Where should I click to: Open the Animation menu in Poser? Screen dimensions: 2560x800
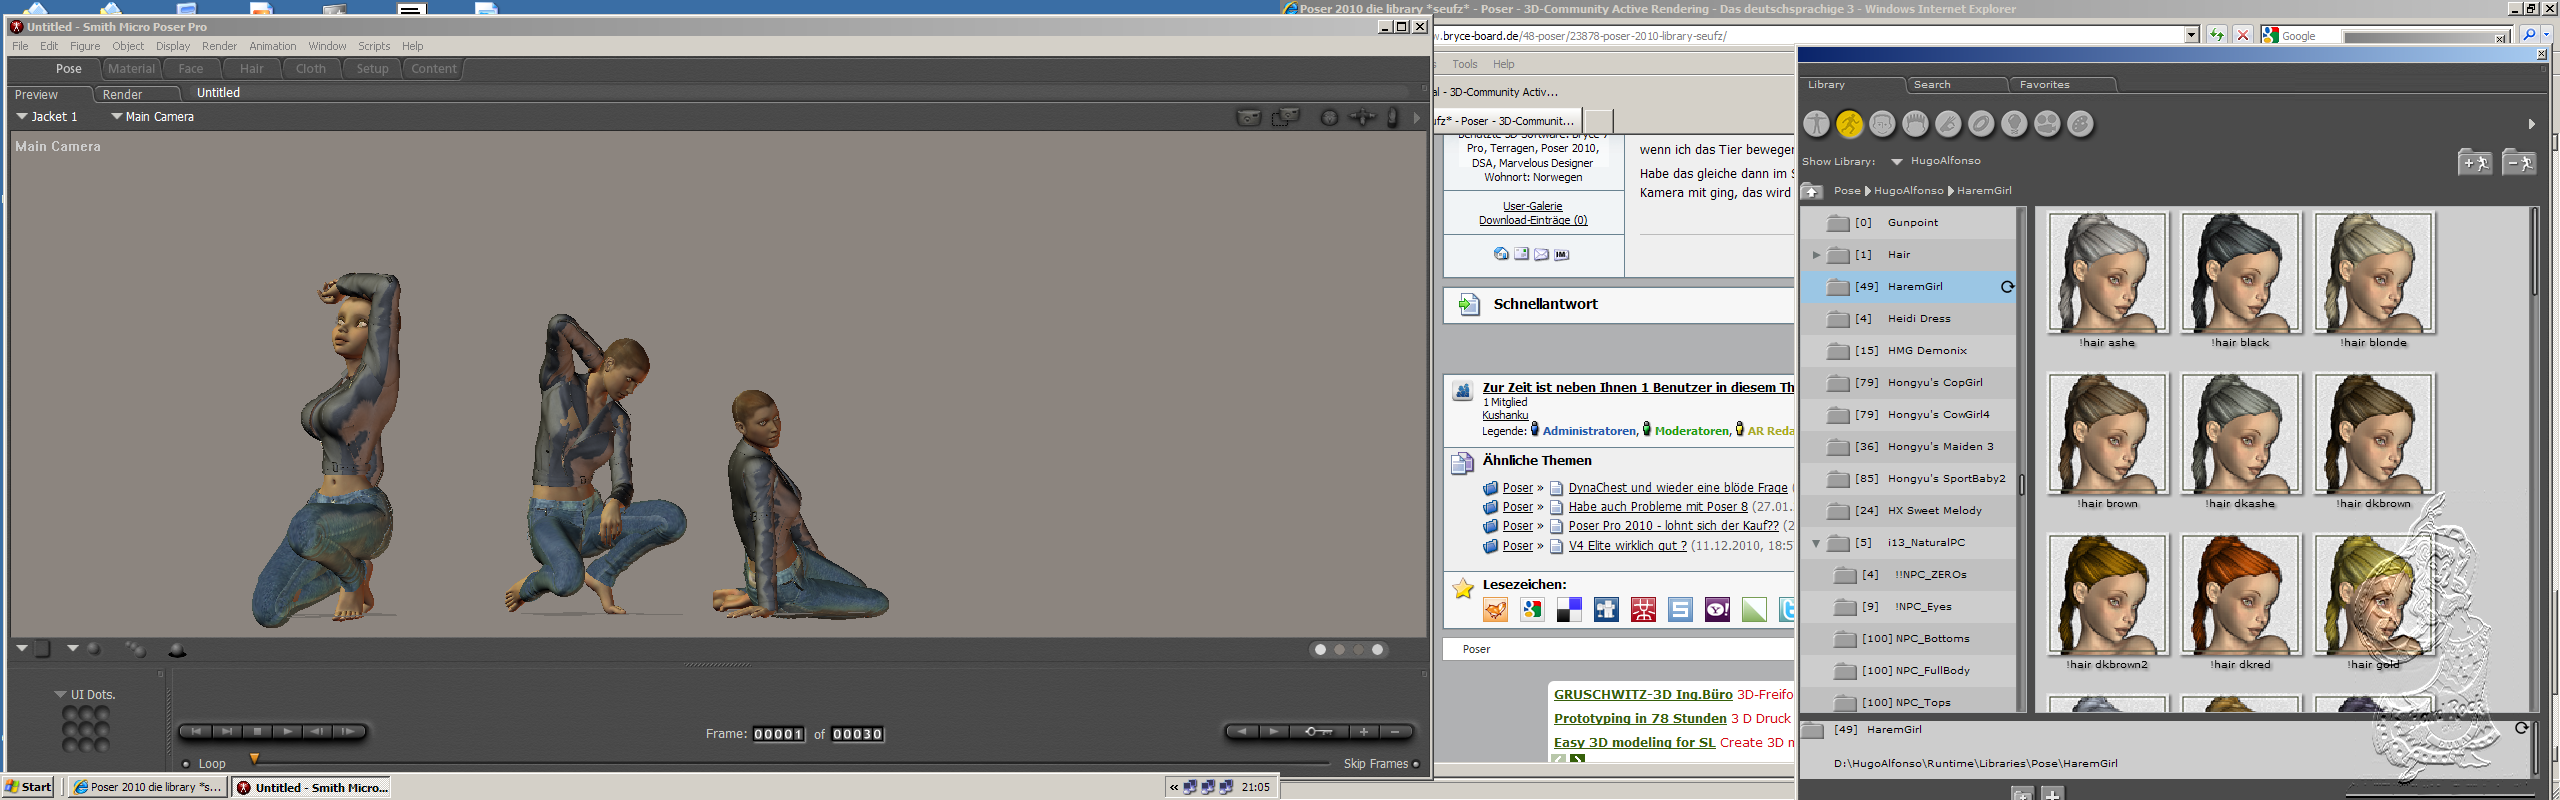click(272, 46)
